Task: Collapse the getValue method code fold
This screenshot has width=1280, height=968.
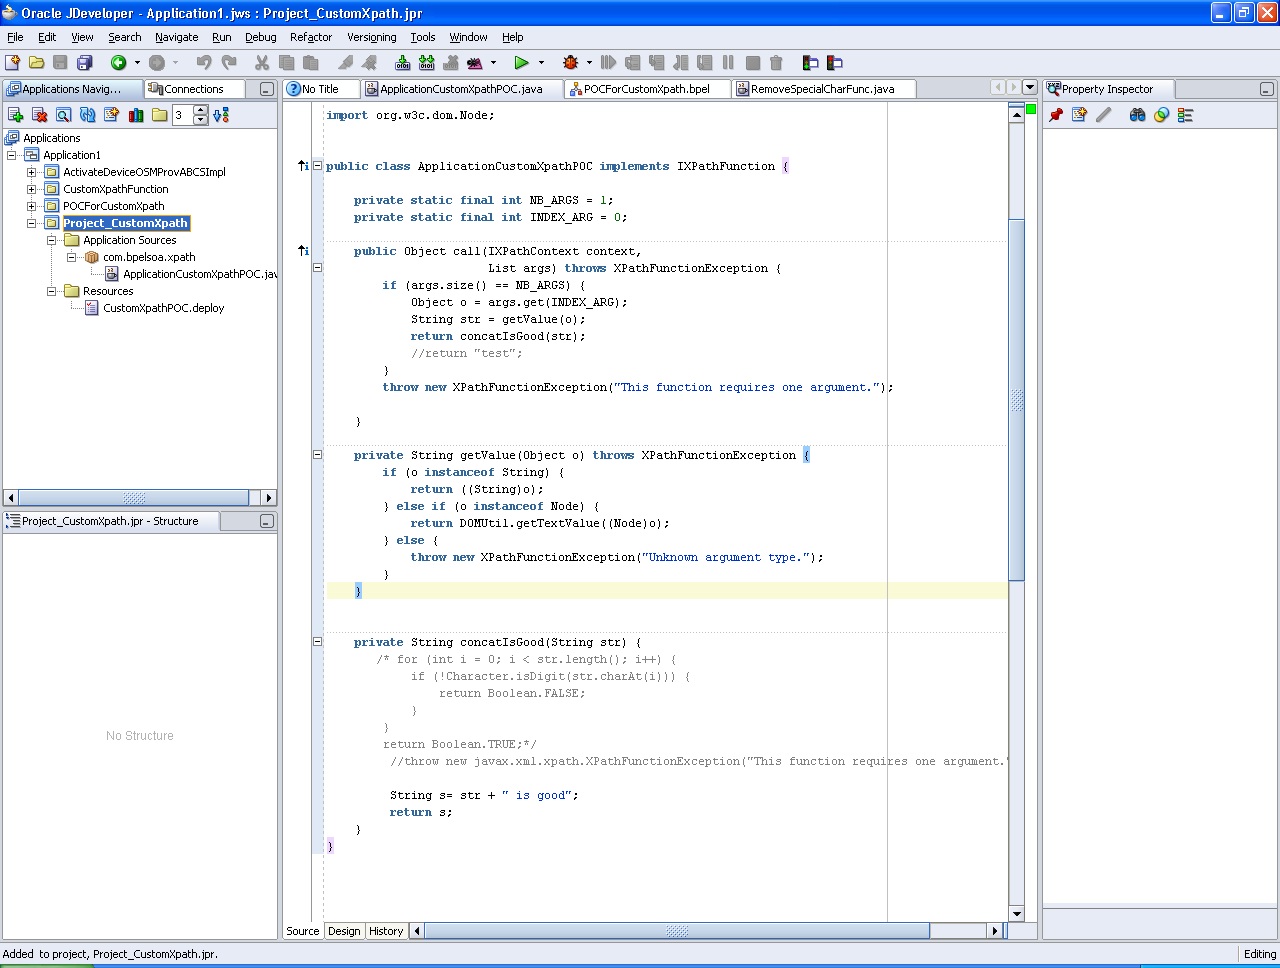Action: (317, 455)
